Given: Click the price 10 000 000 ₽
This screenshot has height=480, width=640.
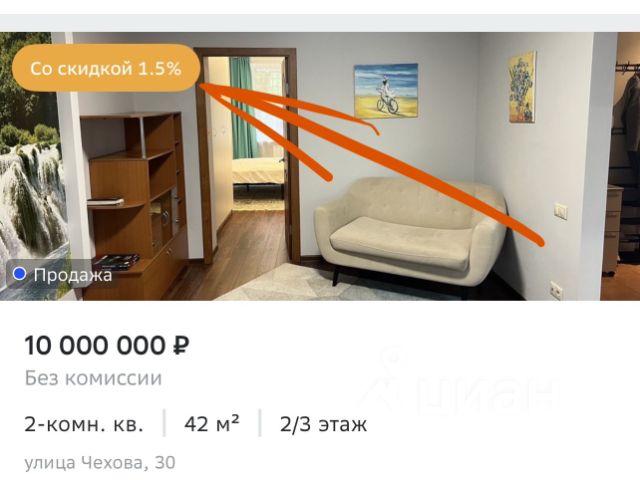Looking at the screenshot, I should [x=107, y=345].
